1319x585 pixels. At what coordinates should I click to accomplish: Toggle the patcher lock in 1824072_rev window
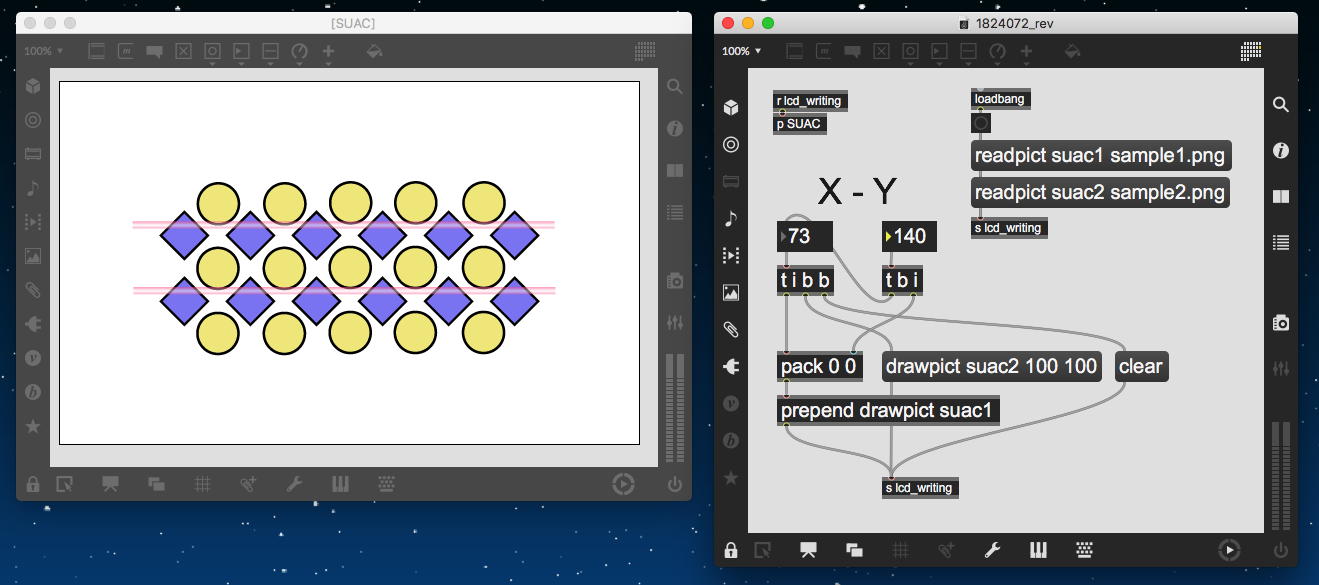pos(731,550)
